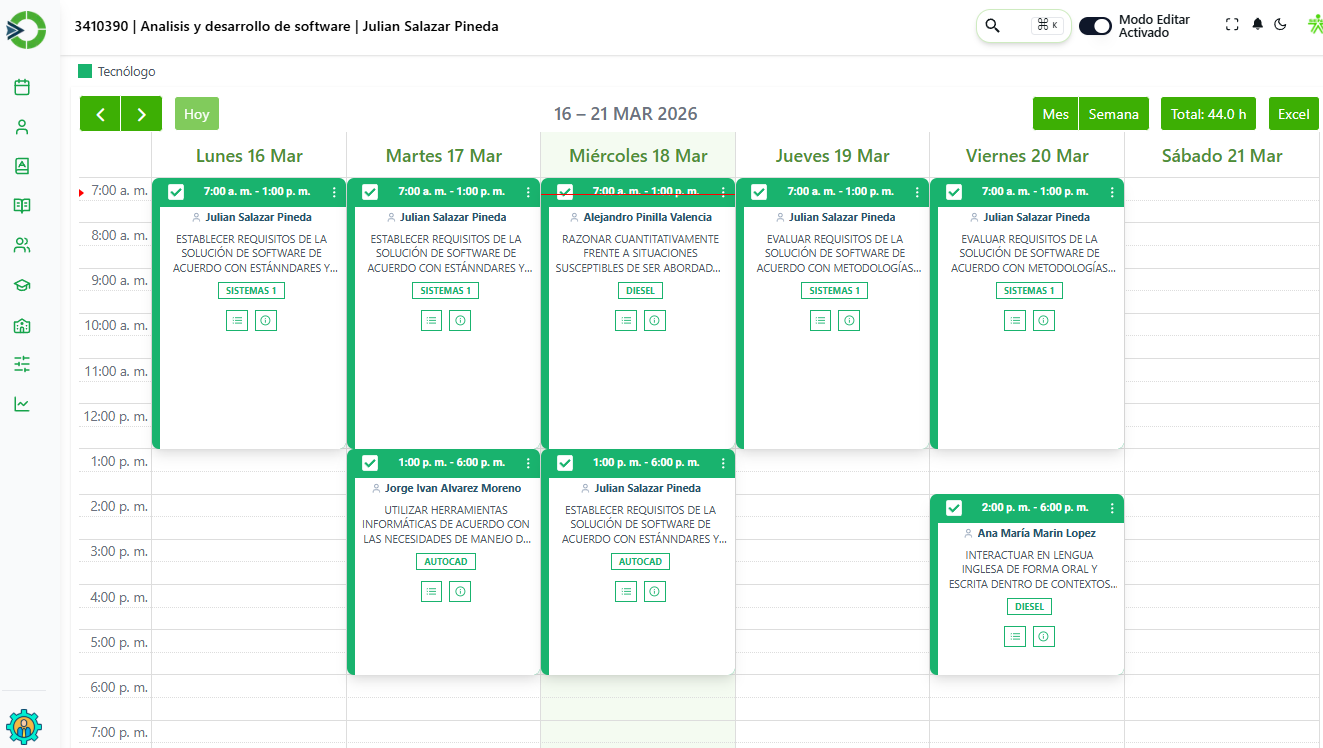
Task: Open the calendar icon in the sidebar
Action: (x=22, y=87)
